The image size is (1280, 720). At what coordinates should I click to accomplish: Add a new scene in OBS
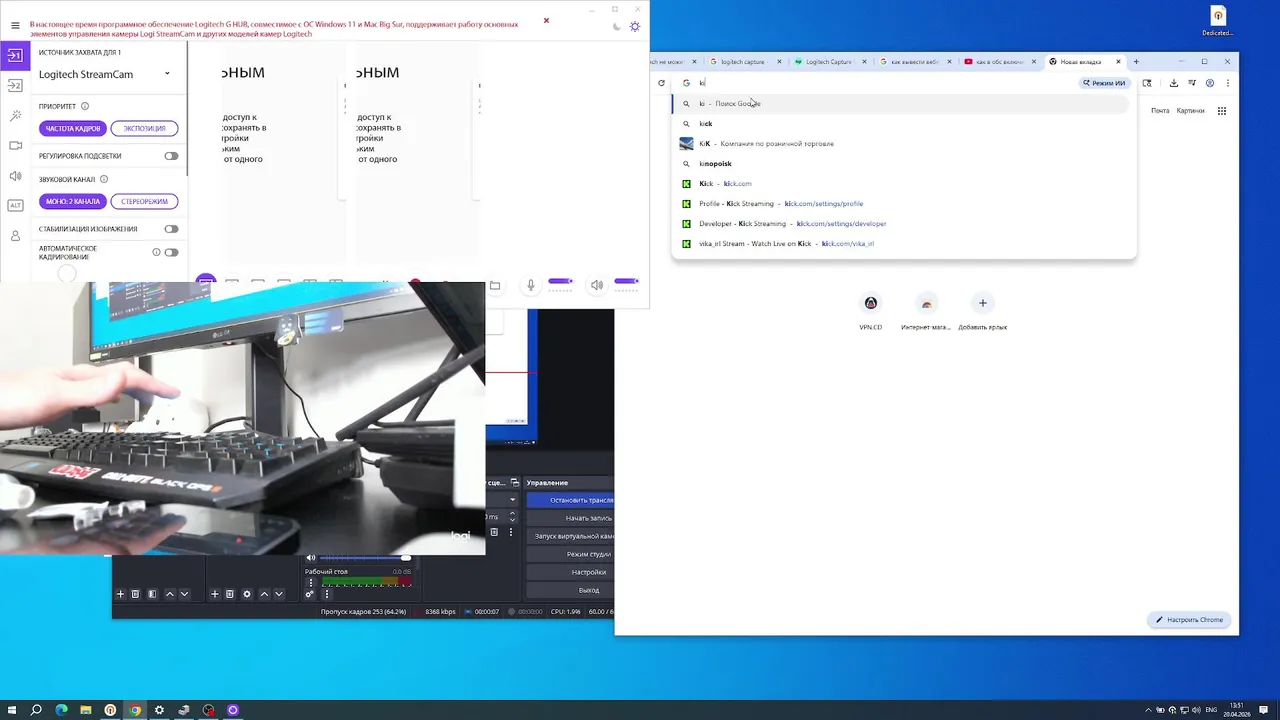[x=120, y=594]
